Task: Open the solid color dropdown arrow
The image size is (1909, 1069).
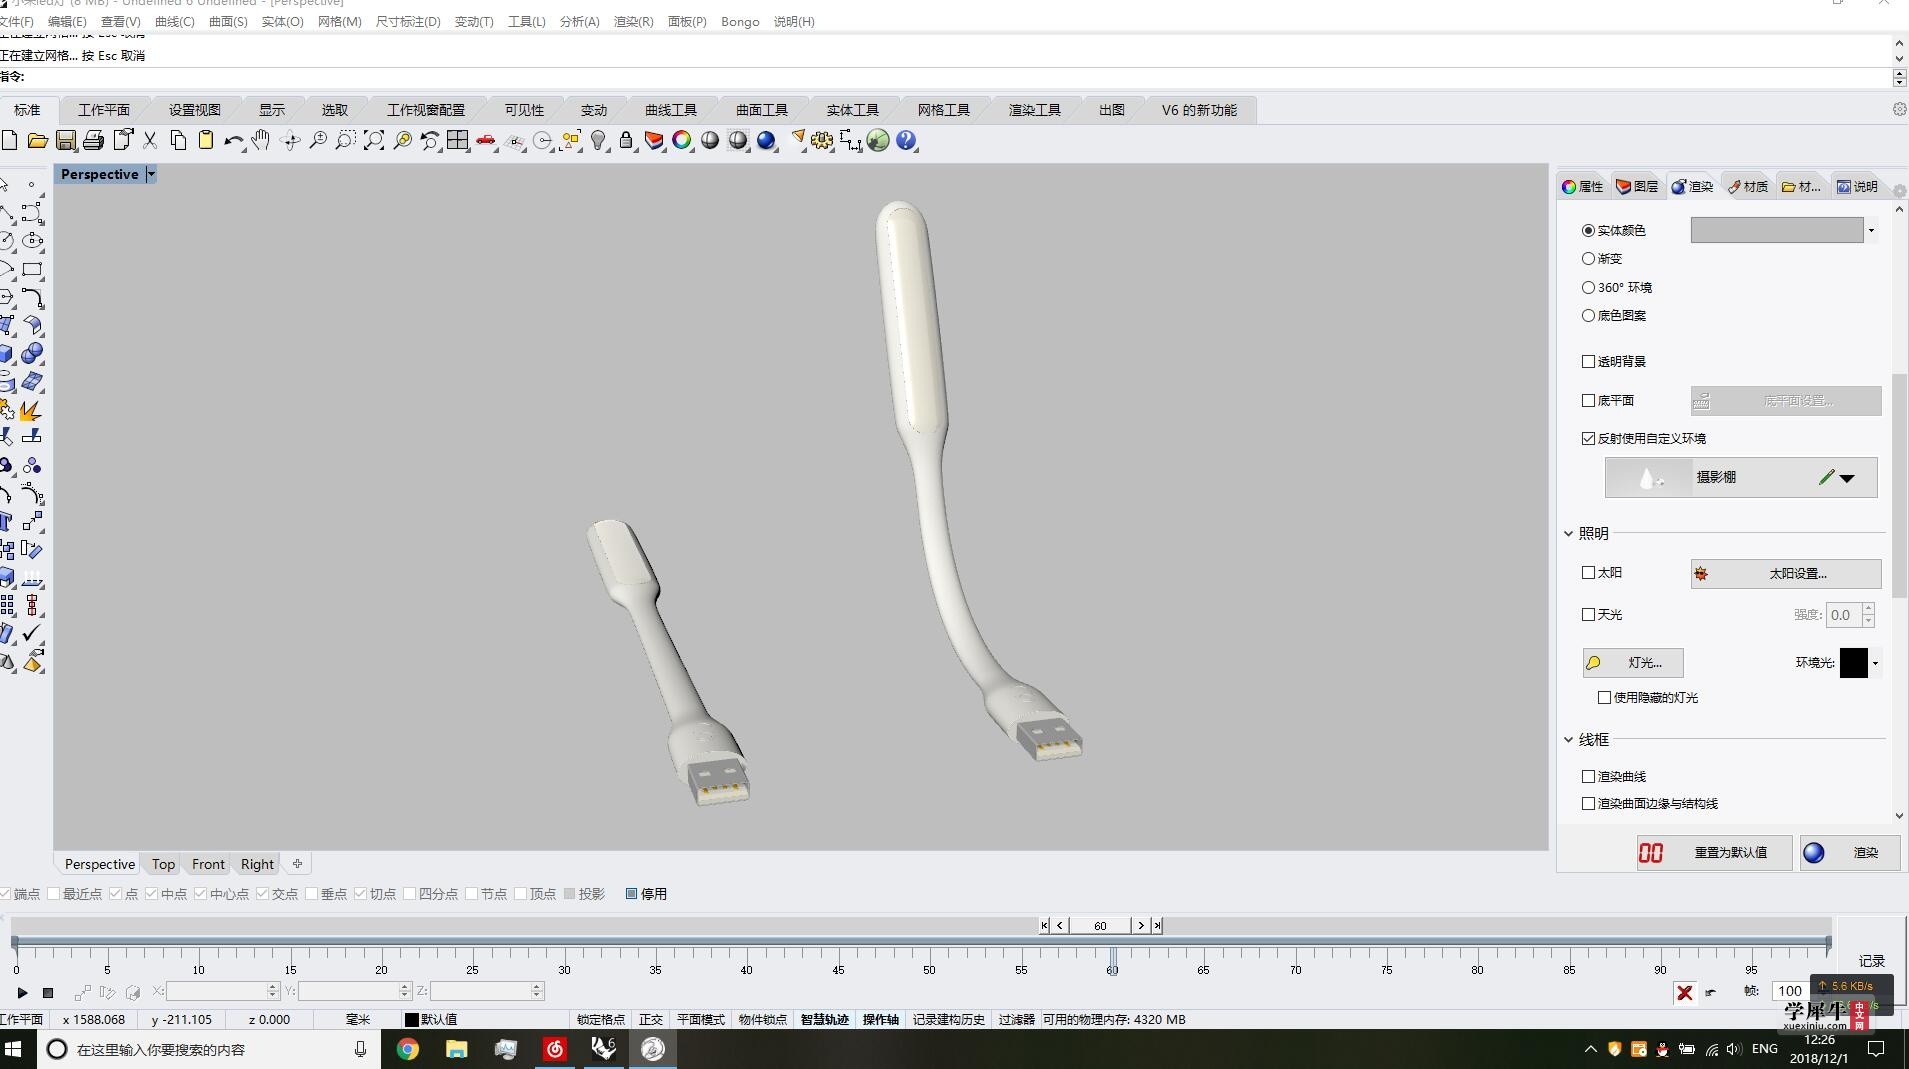Action: 1871,231
